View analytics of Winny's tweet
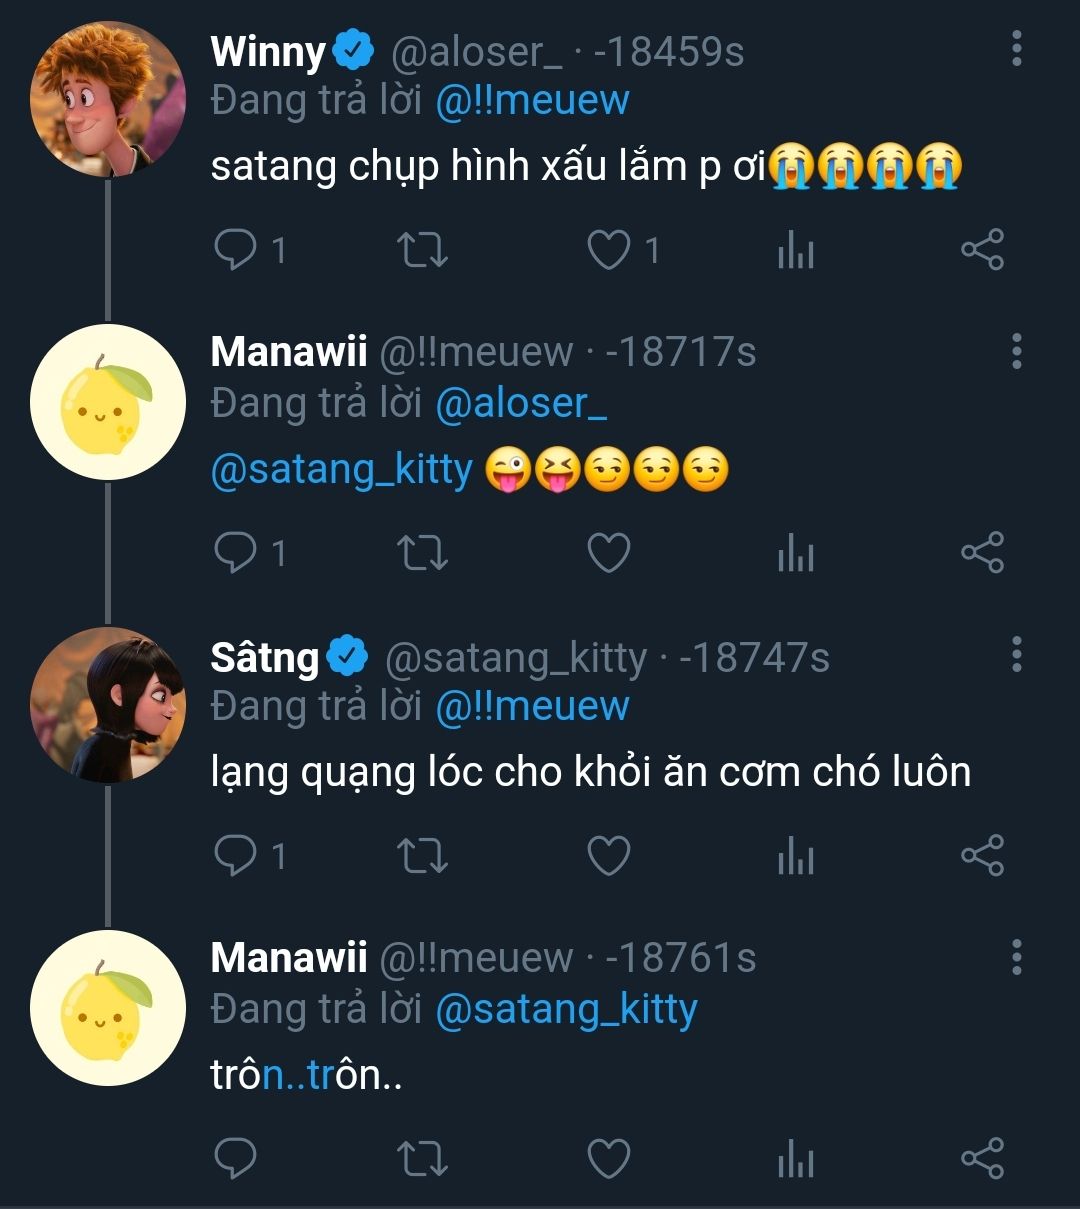 click(795, 250)
